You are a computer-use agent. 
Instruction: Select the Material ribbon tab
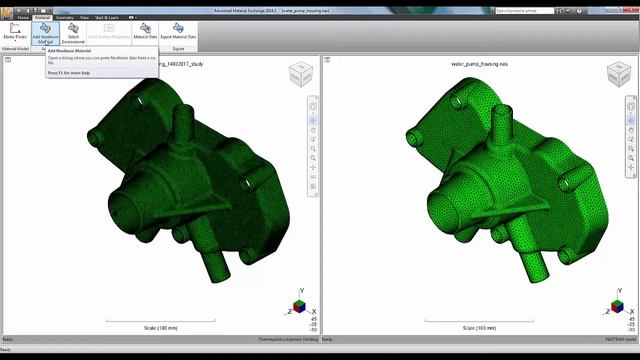[x=42, y=18]
